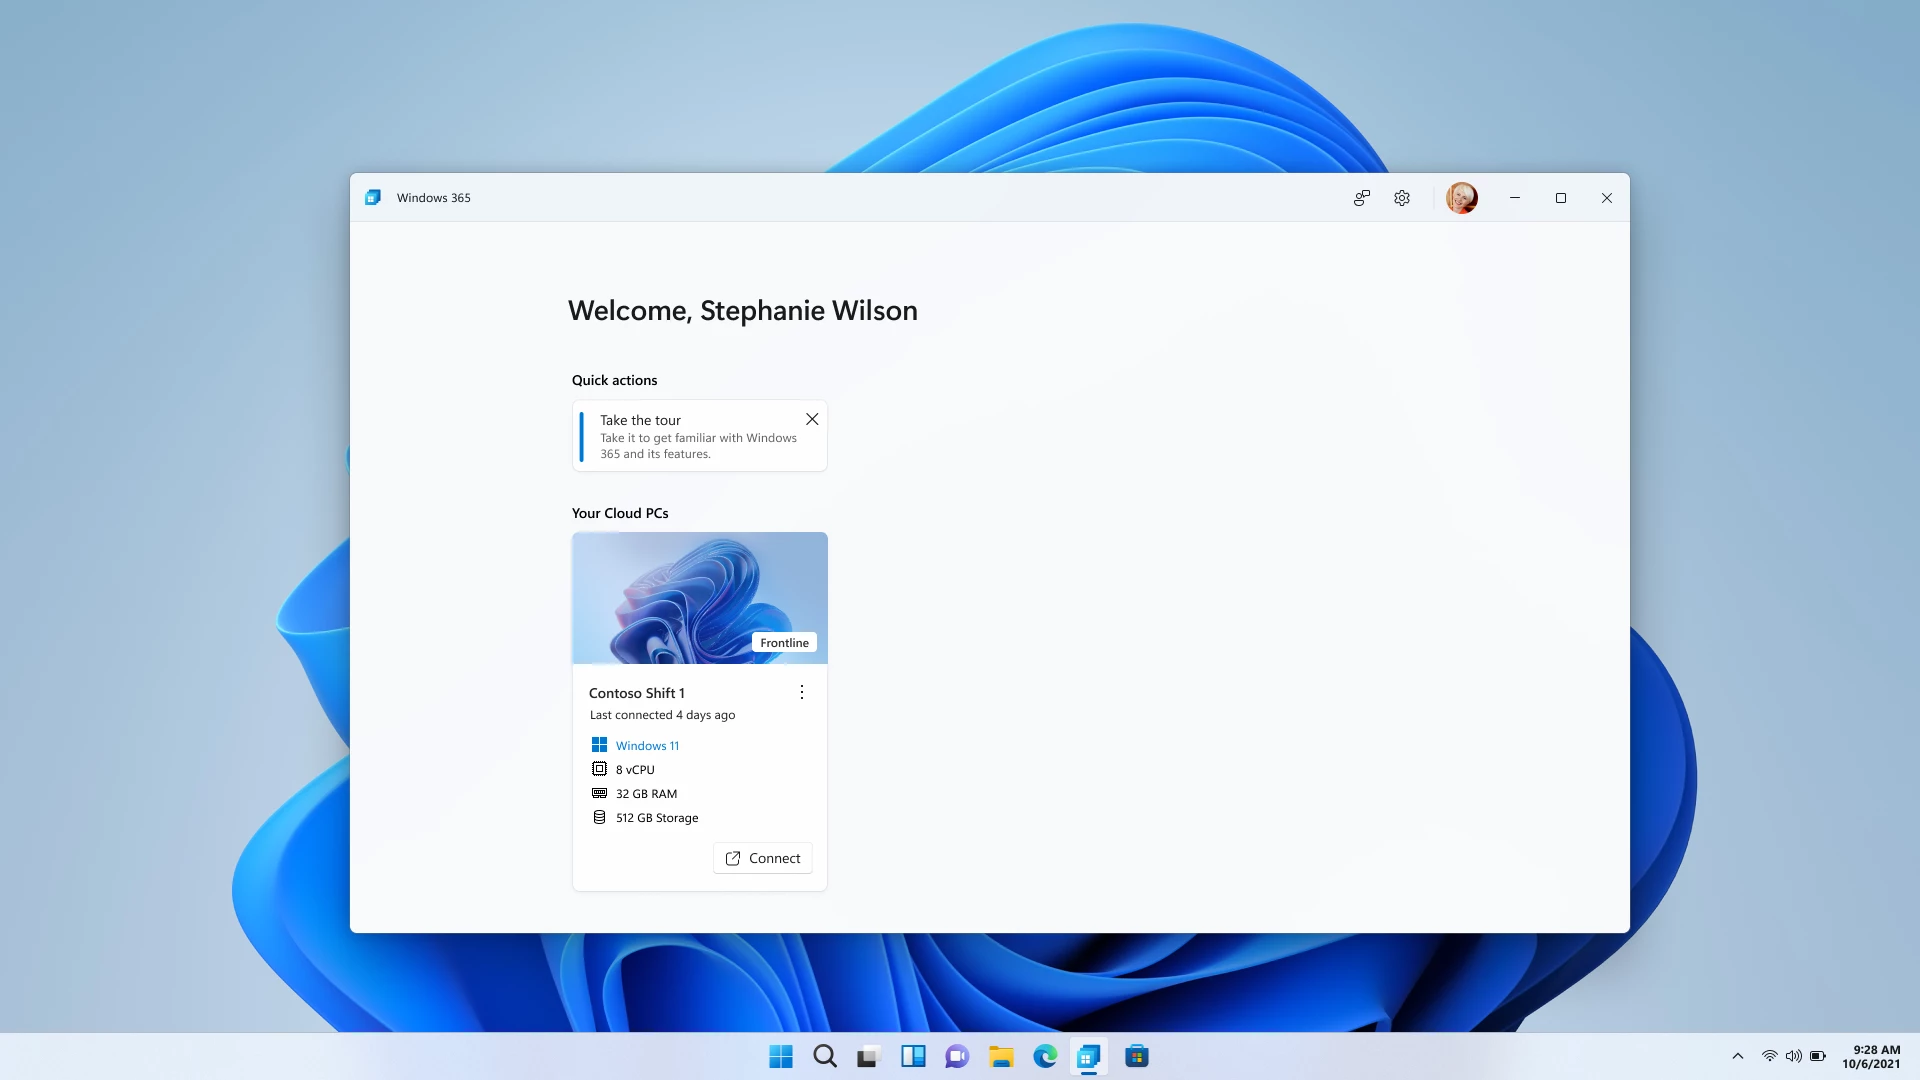Open the feedback icon in title bar

[x=1361, y=198]
